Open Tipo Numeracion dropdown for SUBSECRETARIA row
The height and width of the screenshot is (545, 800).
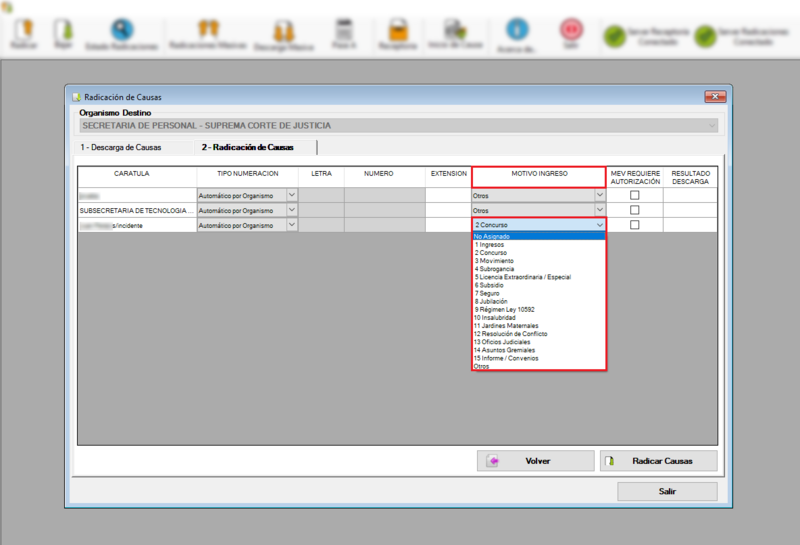tap(292, 210)
